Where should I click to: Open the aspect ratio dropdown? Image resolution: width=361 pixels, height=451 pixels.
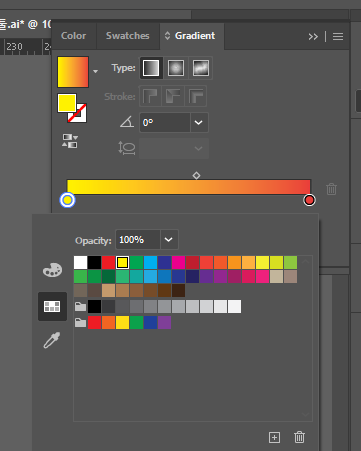click(198, 148)
